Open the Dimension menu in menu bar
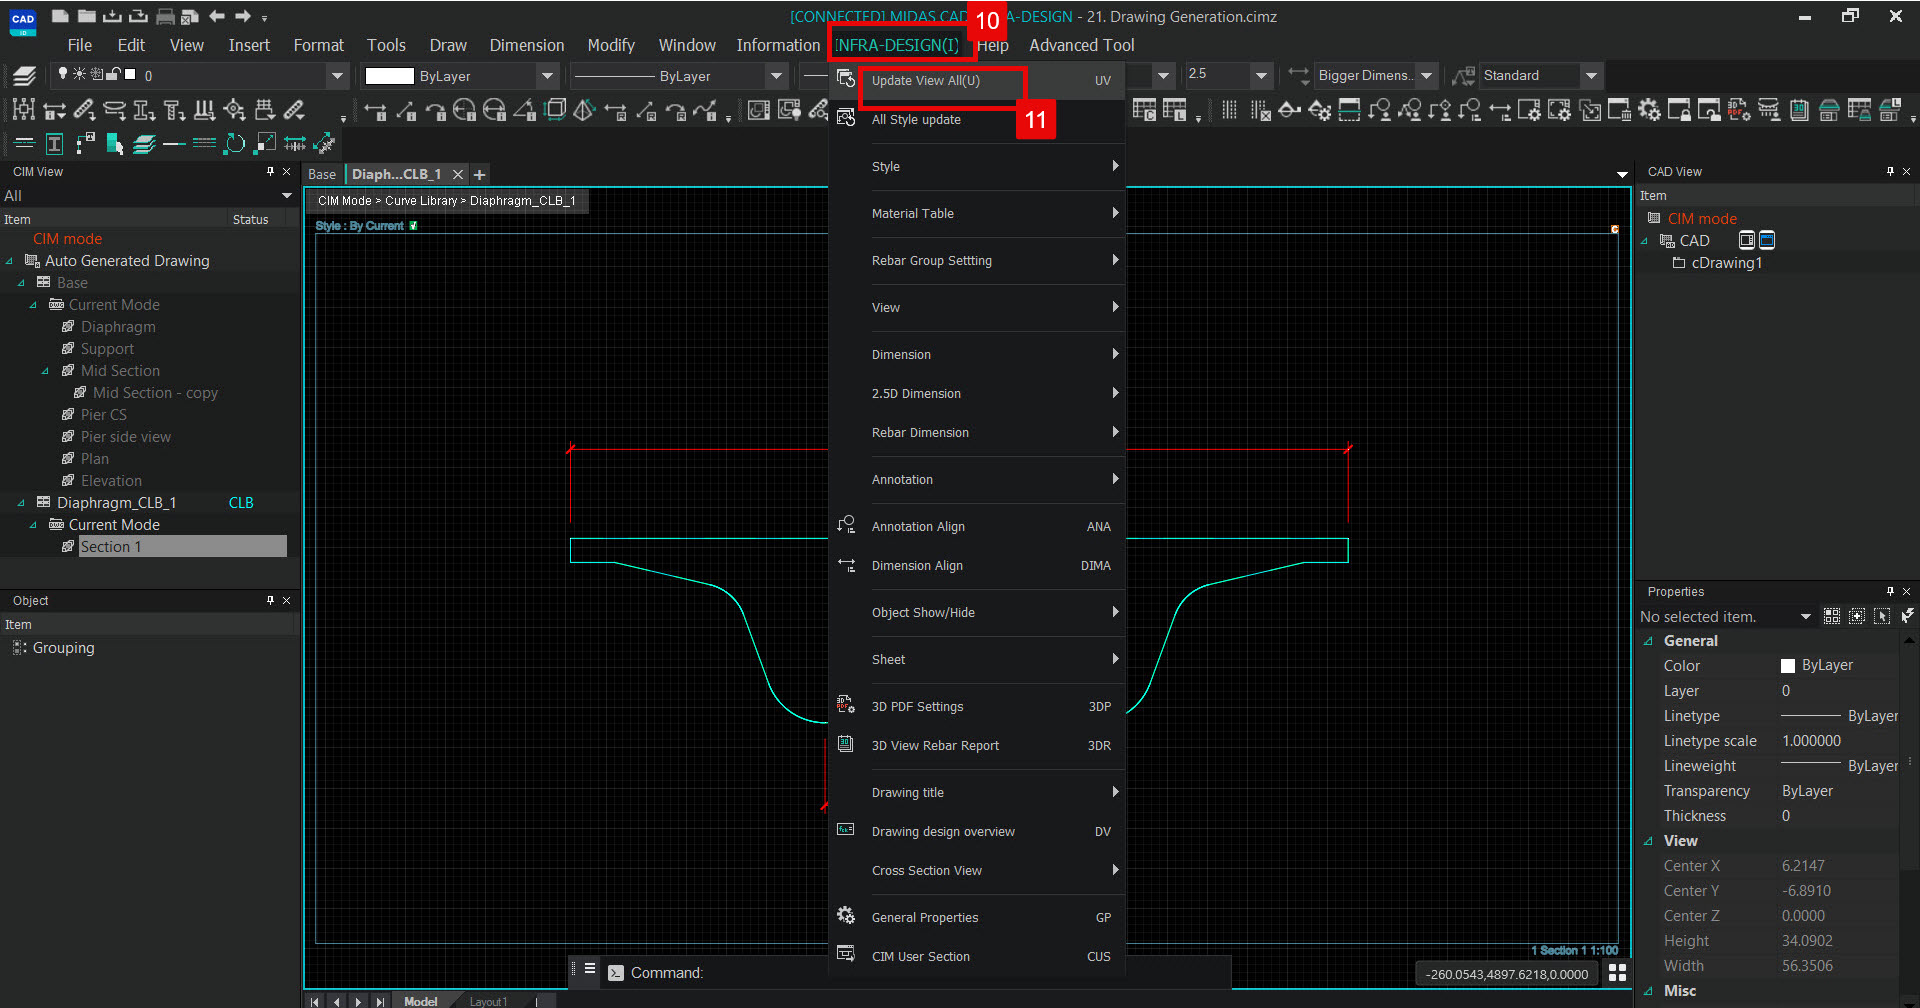The height and width of the screenshot is (1008, 1920). pyautogui.click(x=526, y=45)
